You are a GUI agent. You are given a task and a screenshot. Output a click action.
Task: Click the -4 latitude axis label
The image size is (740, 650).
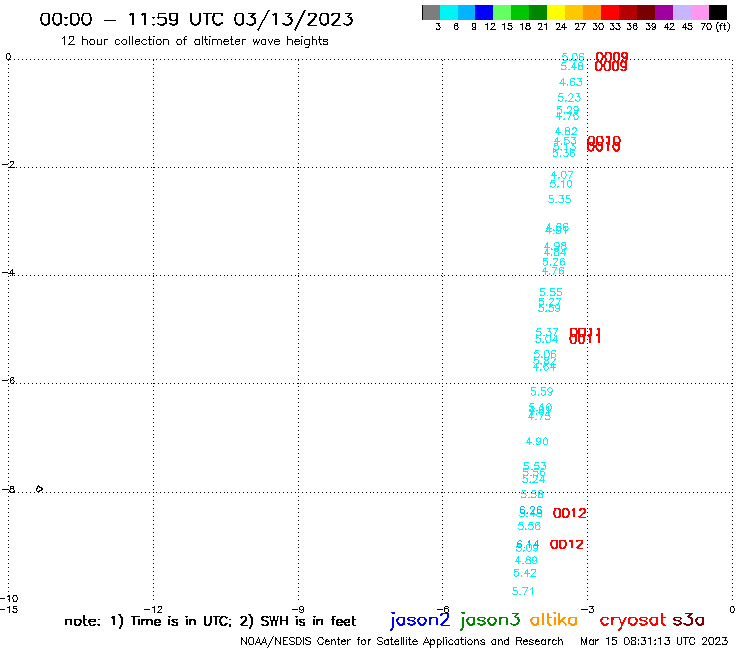click(x=8, y=272)
